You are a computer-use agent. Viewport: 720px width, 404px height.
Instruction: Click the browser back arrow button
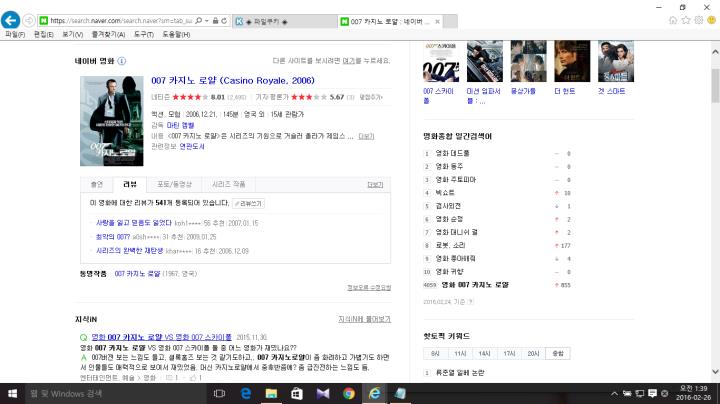coord(10,20)
